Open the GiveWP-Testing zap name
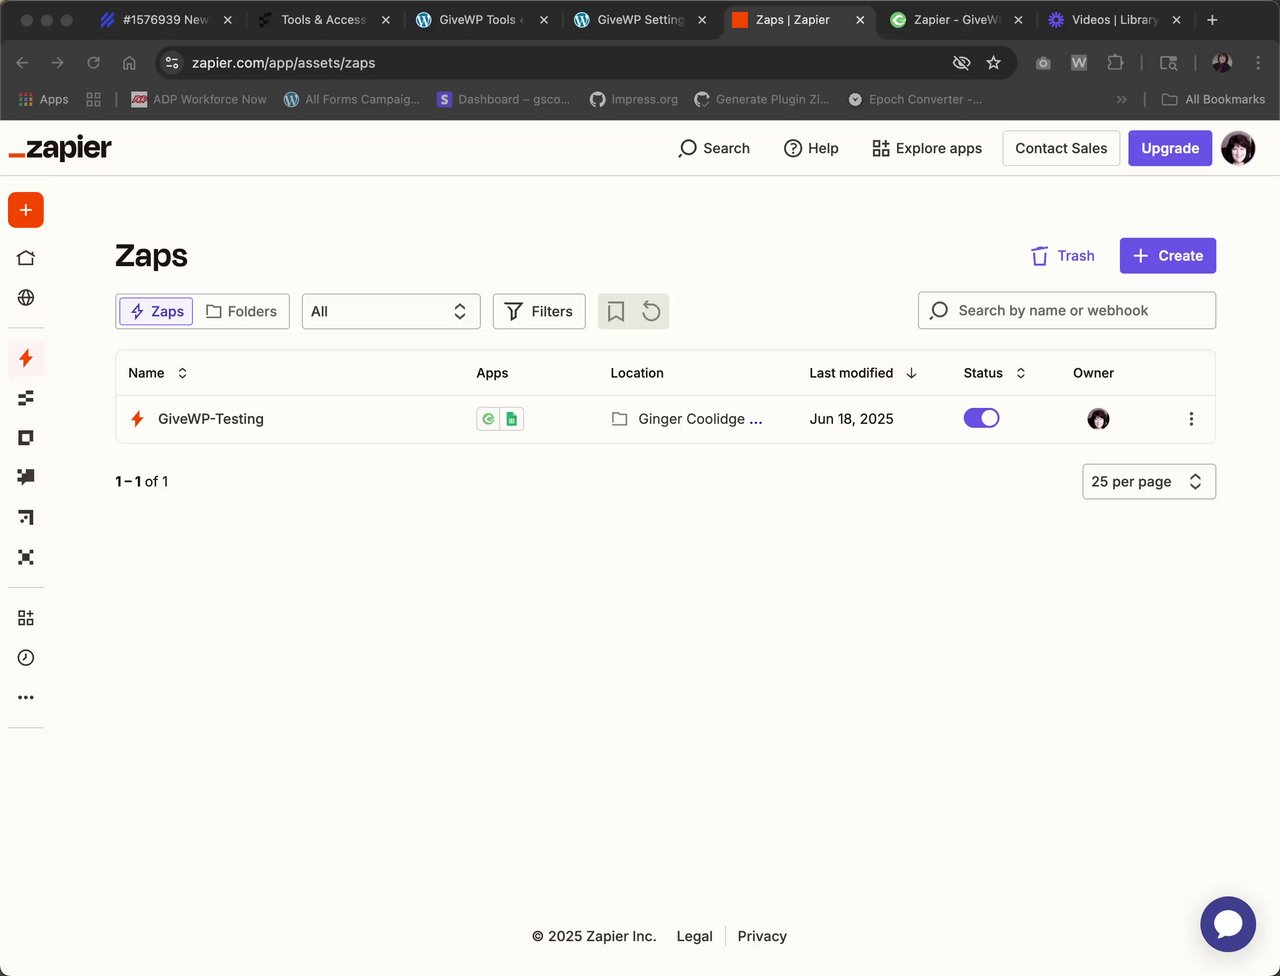Image resolution: width=1280 pixels, height=976 pixels. pos(211,419)
